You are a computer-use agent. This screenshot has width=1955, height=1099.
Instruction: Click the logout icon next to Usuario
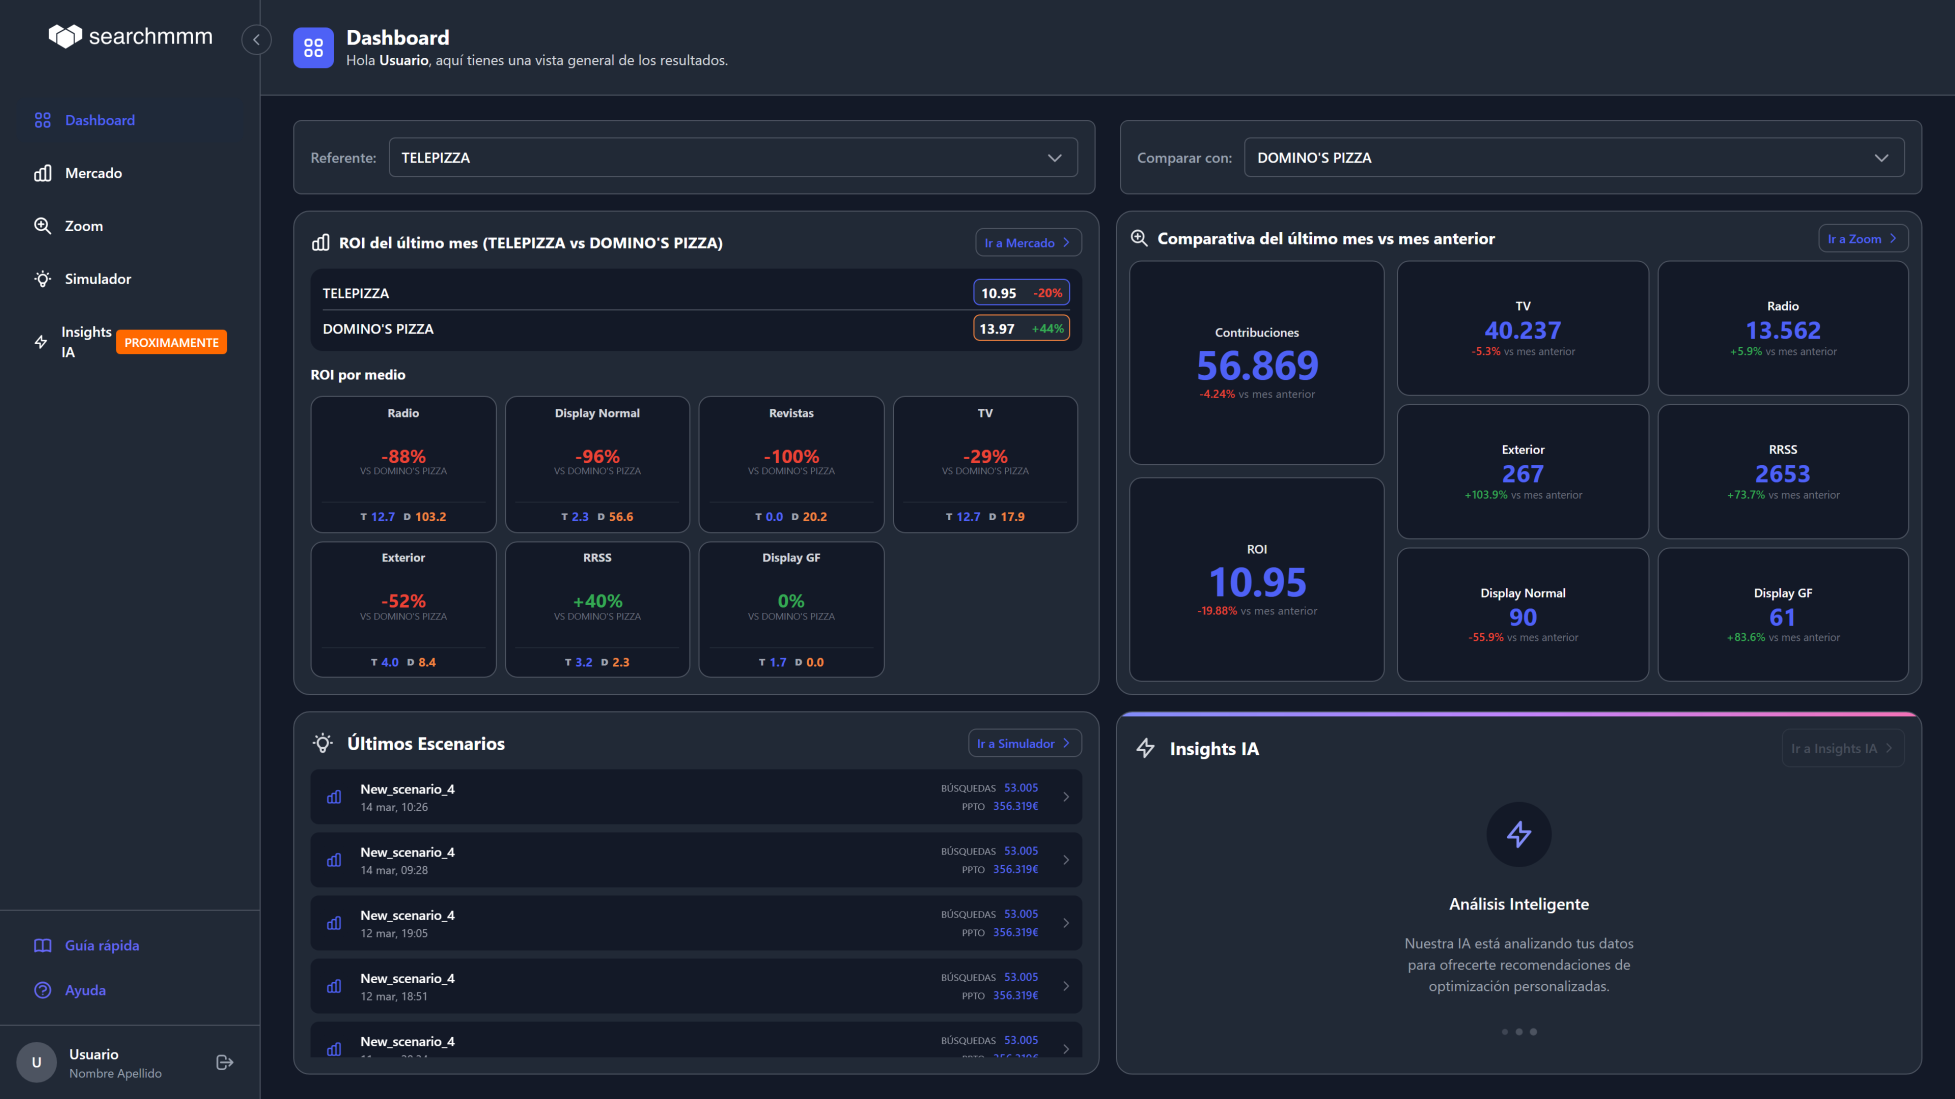pos(224,1061)
